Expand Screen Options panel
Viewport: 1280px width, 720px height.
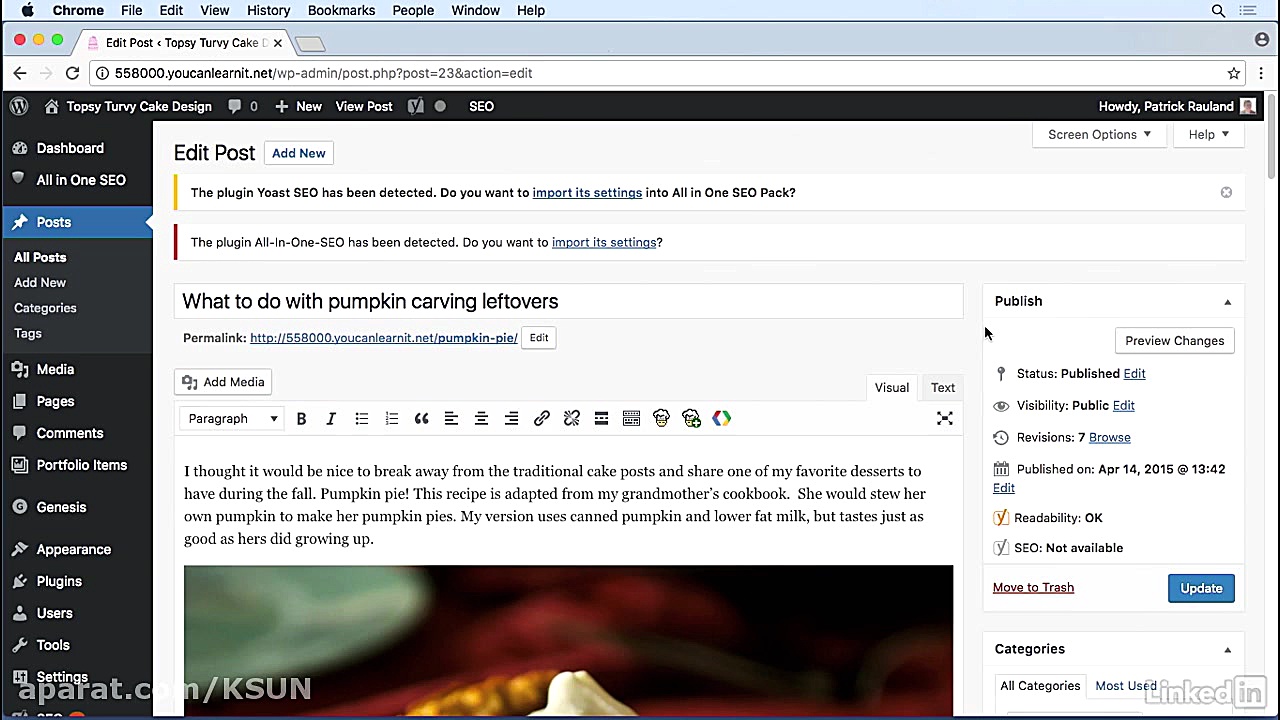click(1099, 135)
